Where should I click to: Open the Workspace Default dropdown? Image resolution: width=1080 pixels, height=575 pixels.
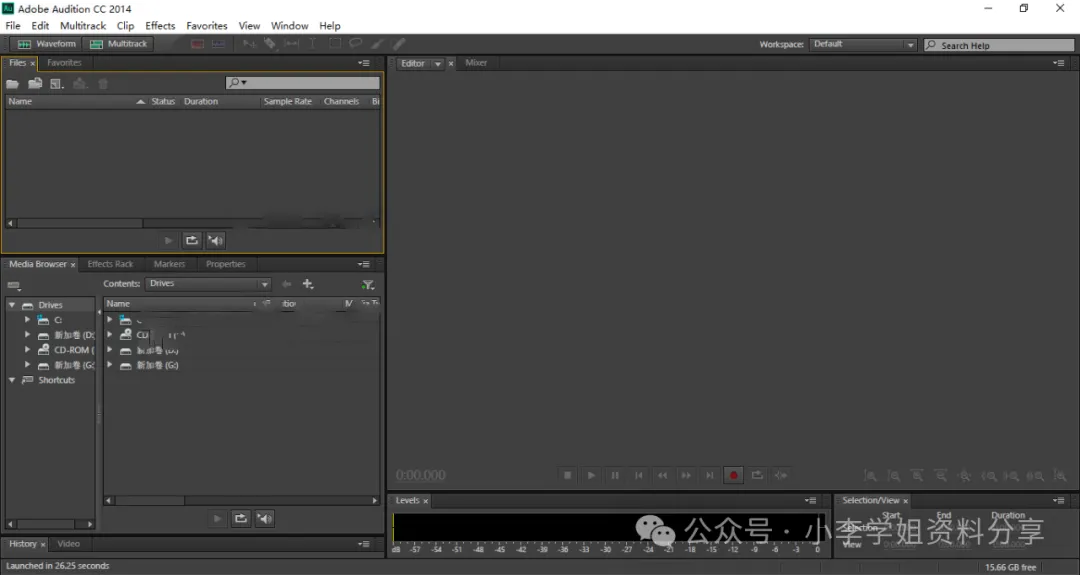863,44
